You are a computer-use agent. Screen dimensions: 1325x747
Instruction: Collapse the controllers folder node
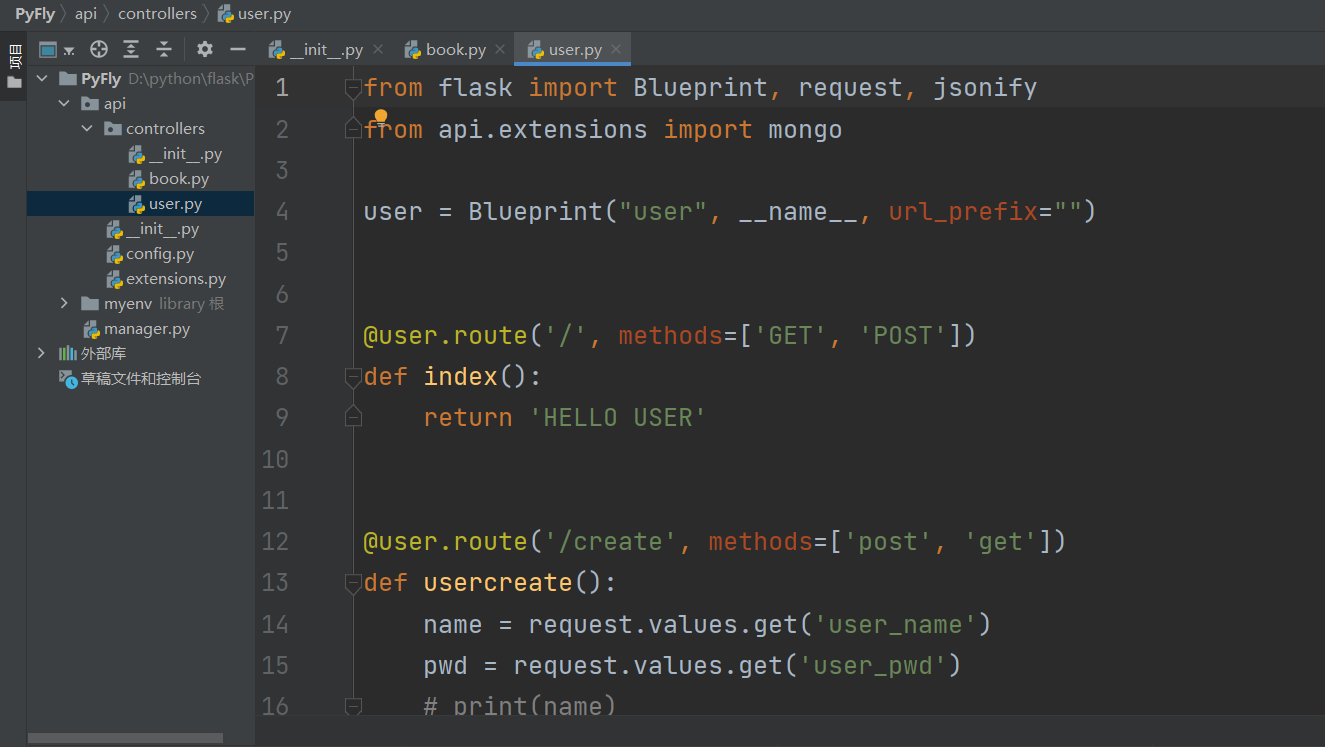pos(87,128)
